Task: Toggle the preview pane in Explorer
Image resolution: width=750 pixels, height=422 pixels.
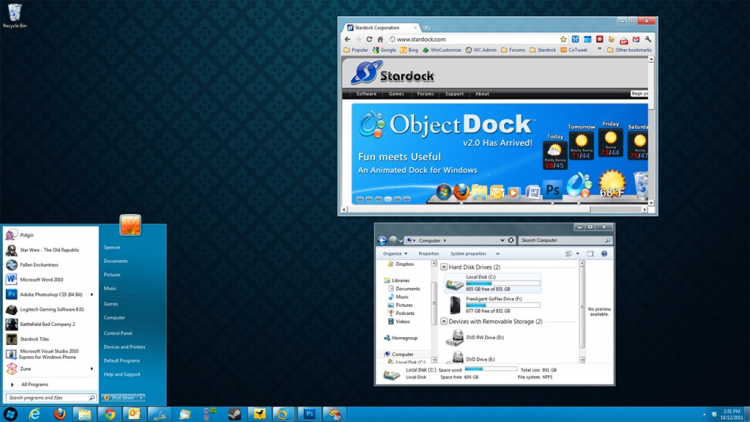Action: [590, 254]
